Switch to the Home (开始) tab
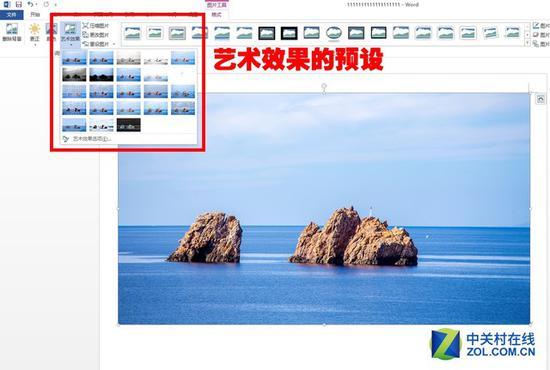 pos(35,15)
